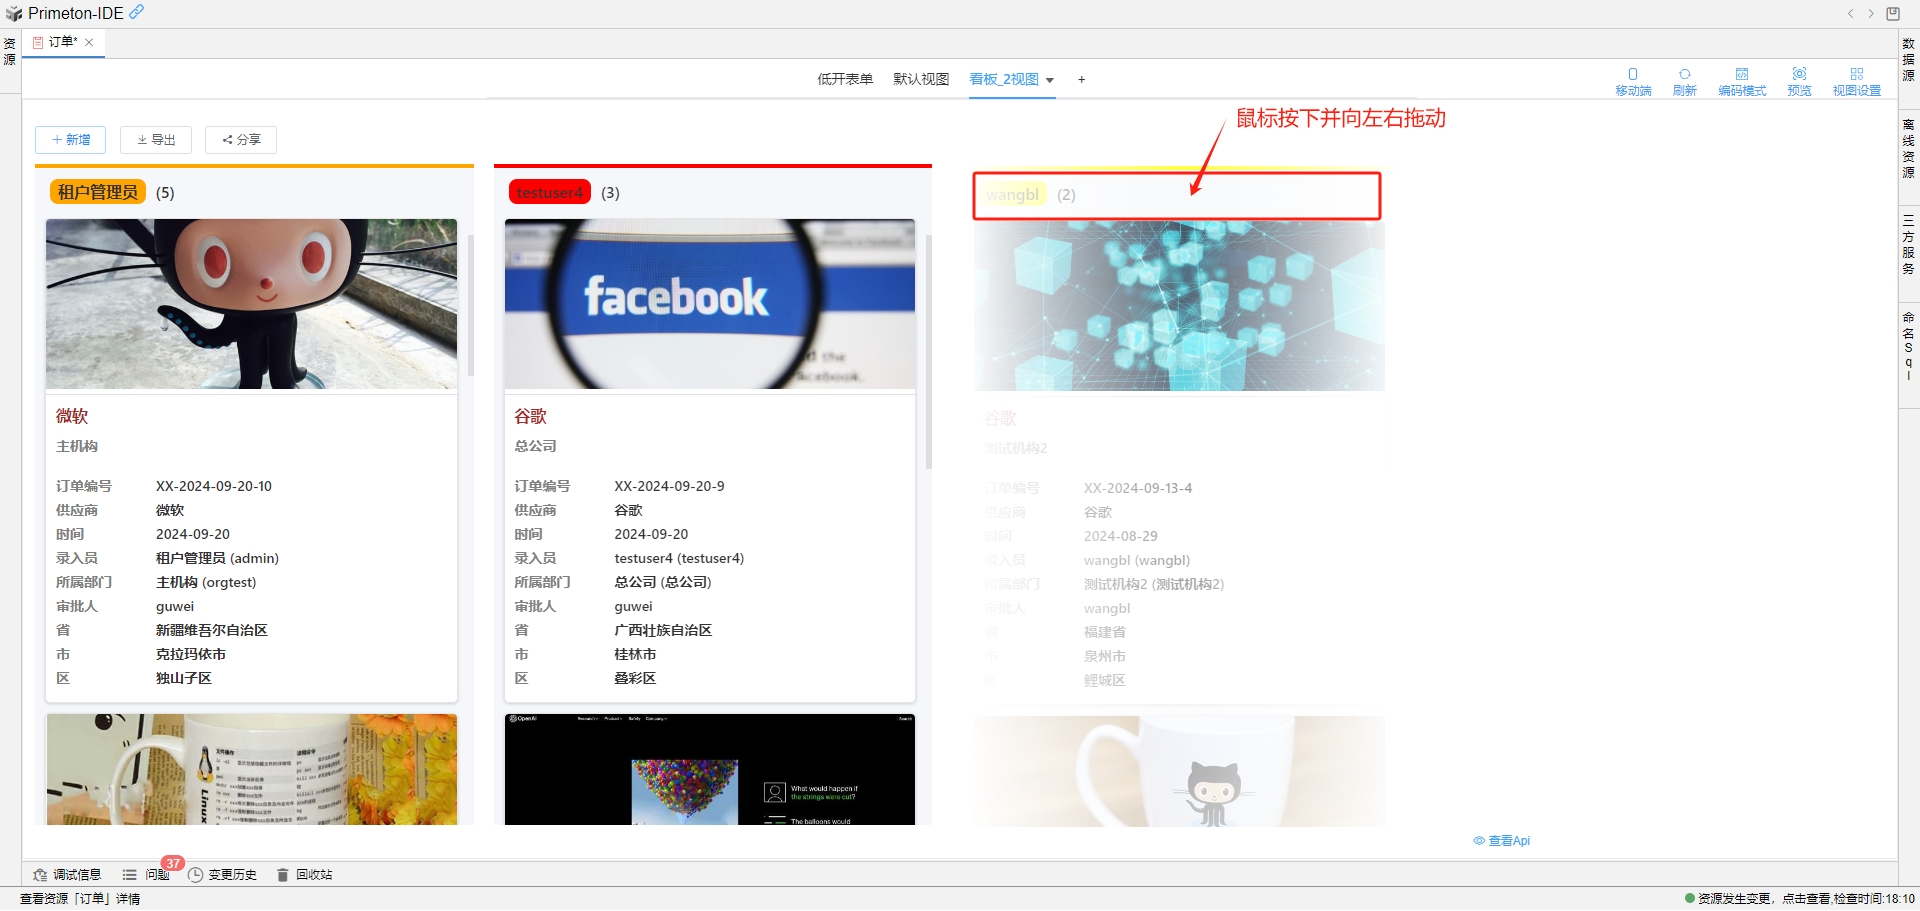Image resolution: width=1920 pixels, height=911 pixels.
Task: Click the 新增 button
Action: pos(71,140)
